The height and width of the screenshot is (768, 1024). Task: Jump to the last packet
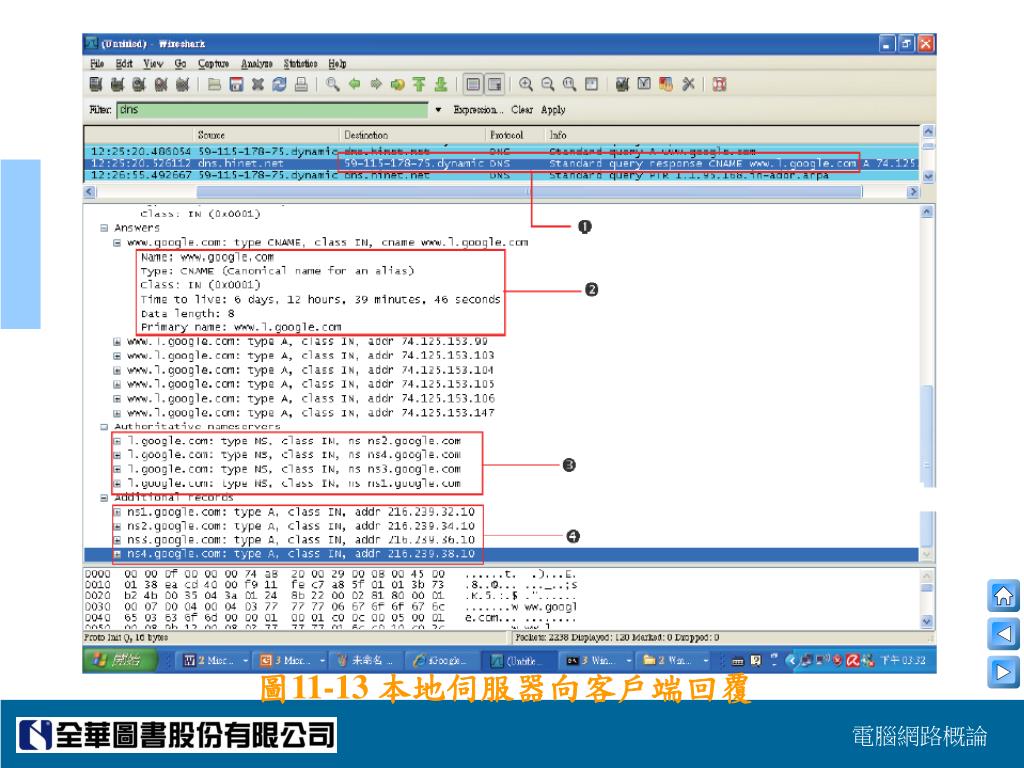coord(441,84)
